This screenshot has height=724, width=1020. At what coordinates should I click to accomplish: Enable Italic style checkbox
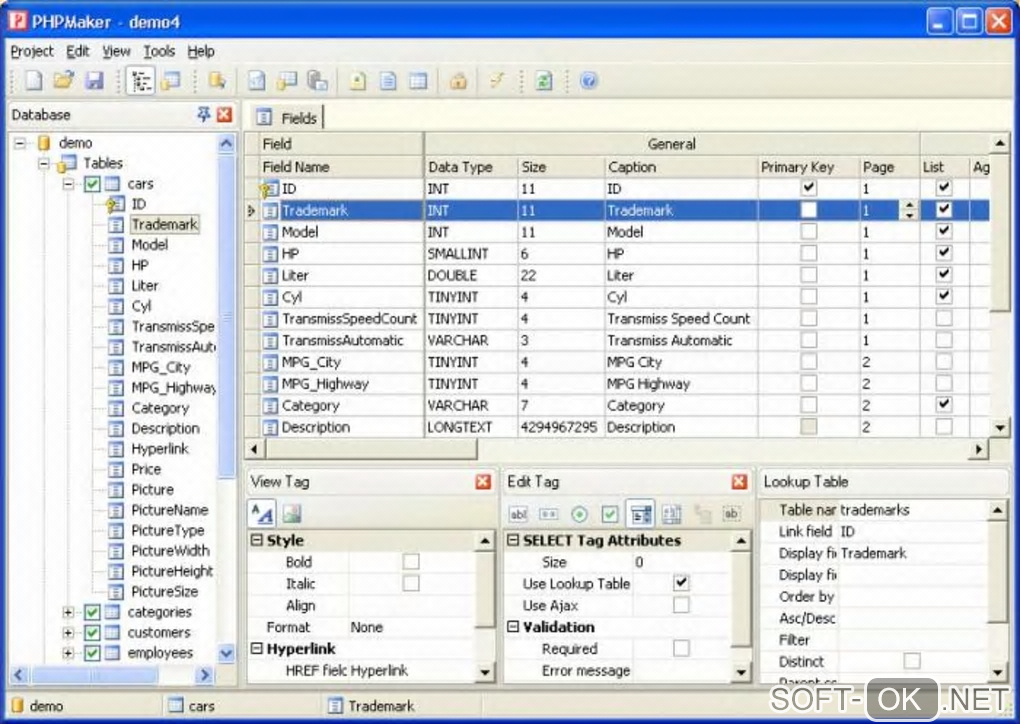pyautogui.click(x=410, y=583)
